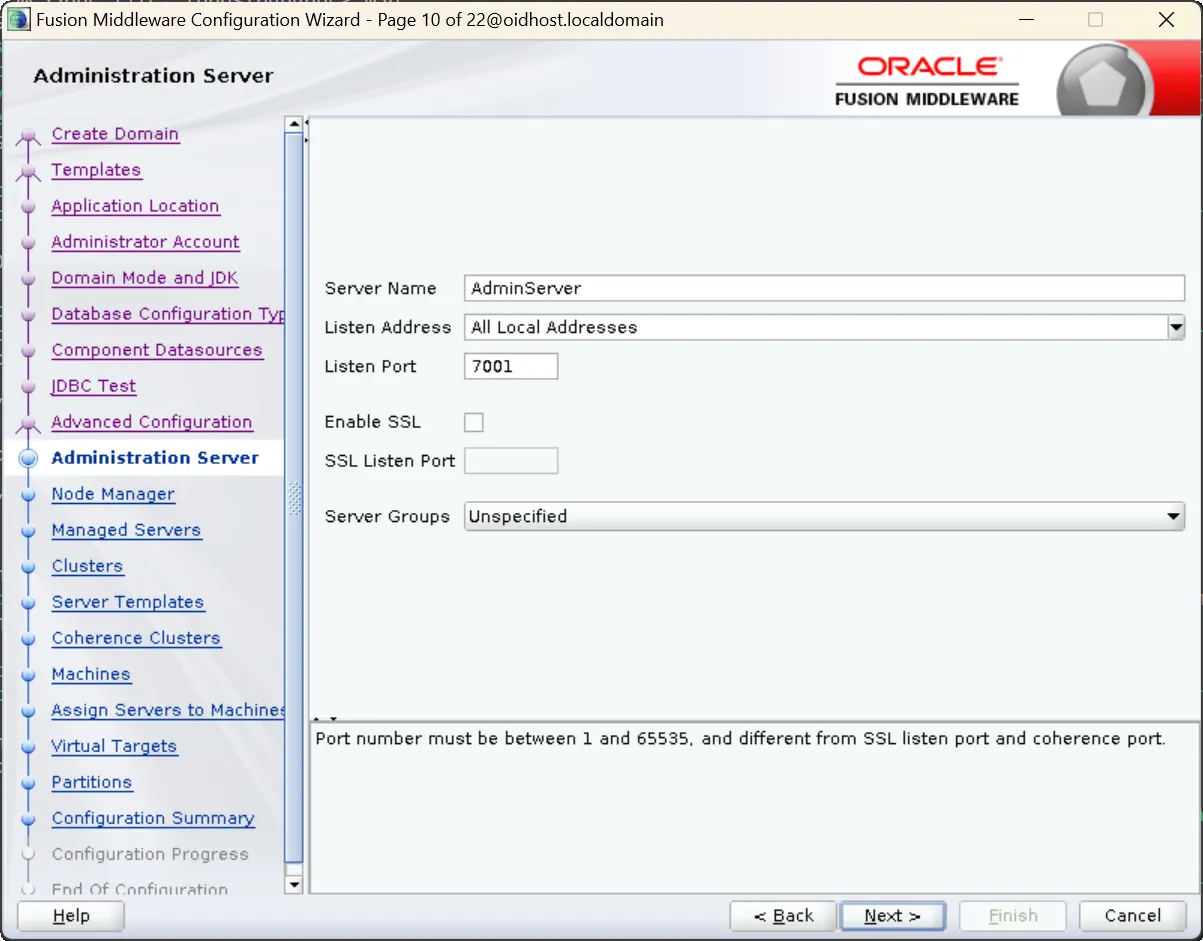Viewport: 1203px width, 941px height.
Task: Open Advanced Configuration step
Action: pyautogui.click(x=152, y=422)
